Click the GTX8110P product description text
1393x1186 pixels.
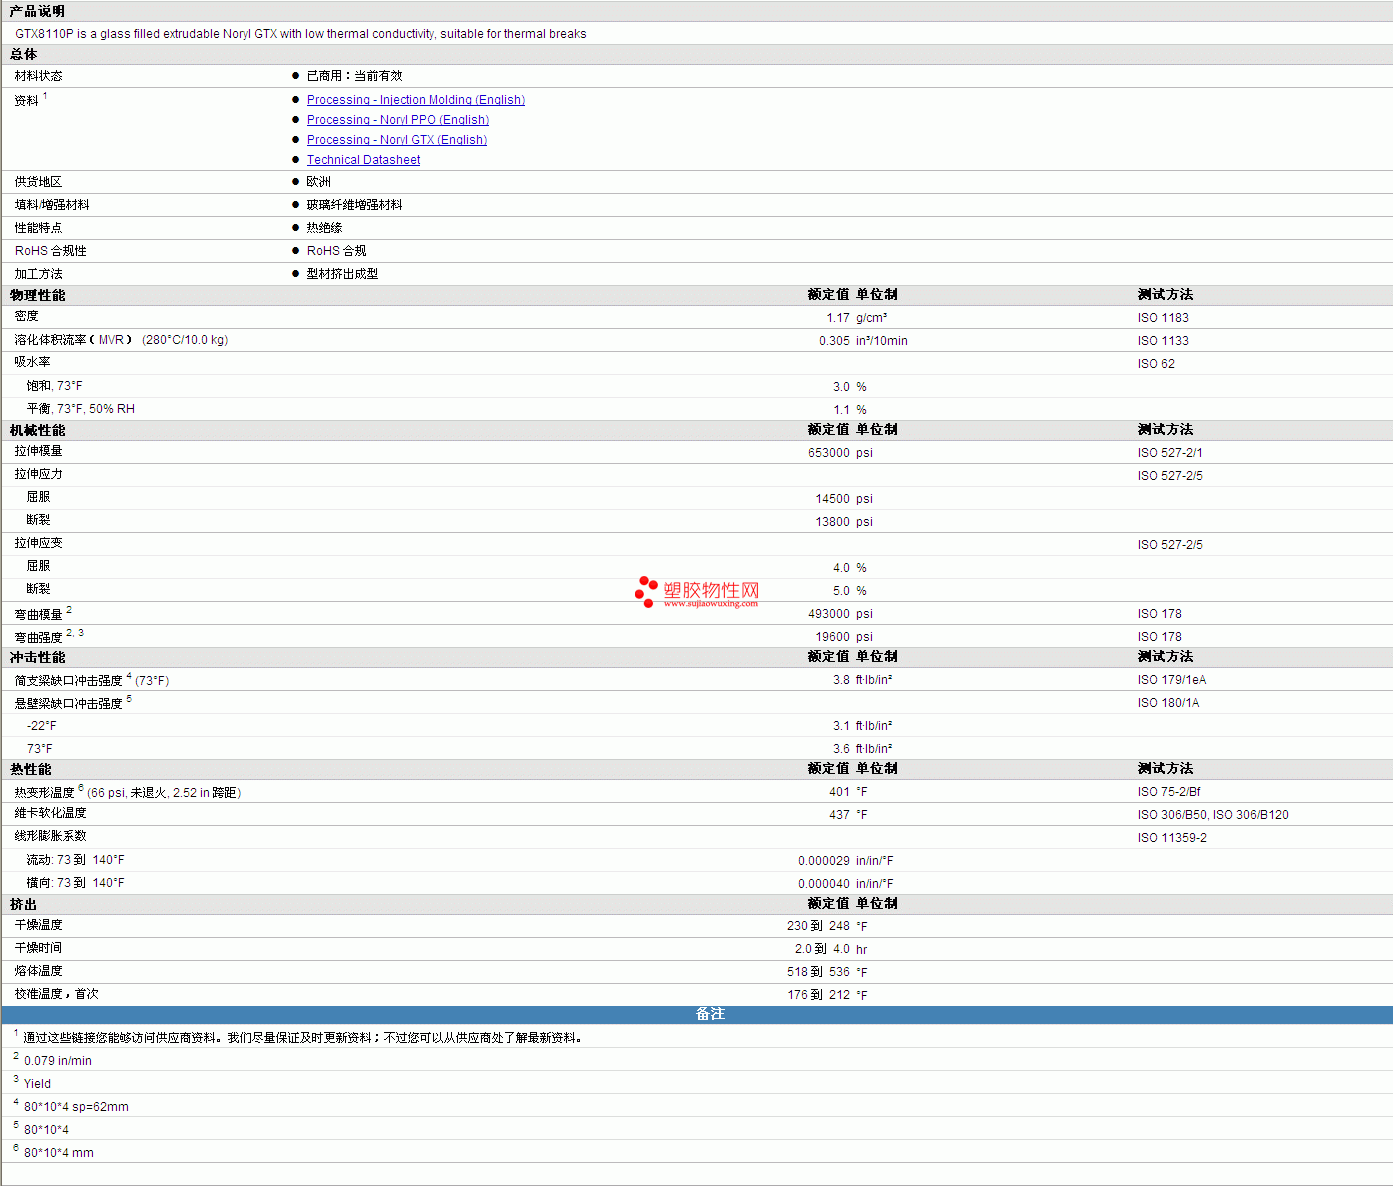pos(301,34)
